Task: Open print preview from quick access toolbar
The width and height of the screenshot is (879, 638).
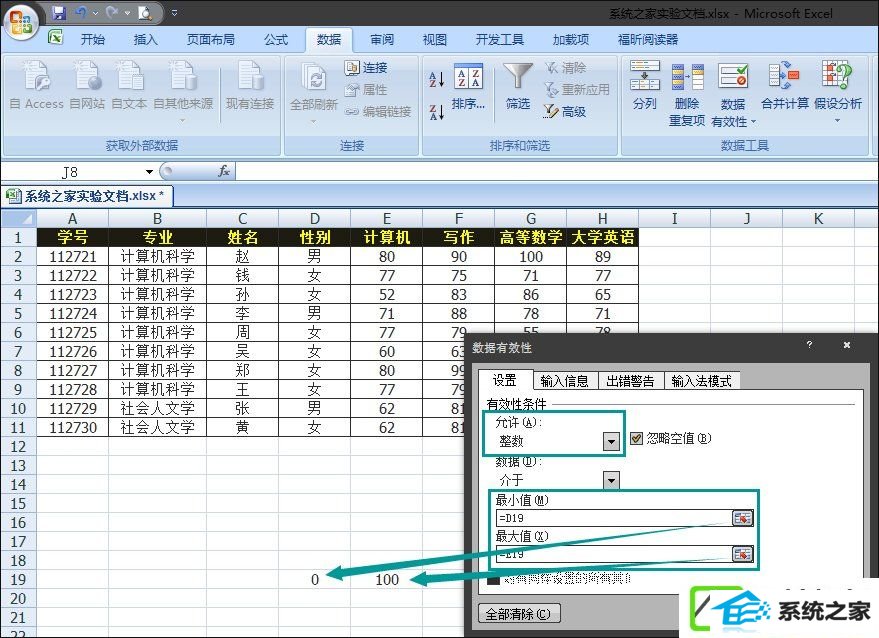Action: click(145, 12)
